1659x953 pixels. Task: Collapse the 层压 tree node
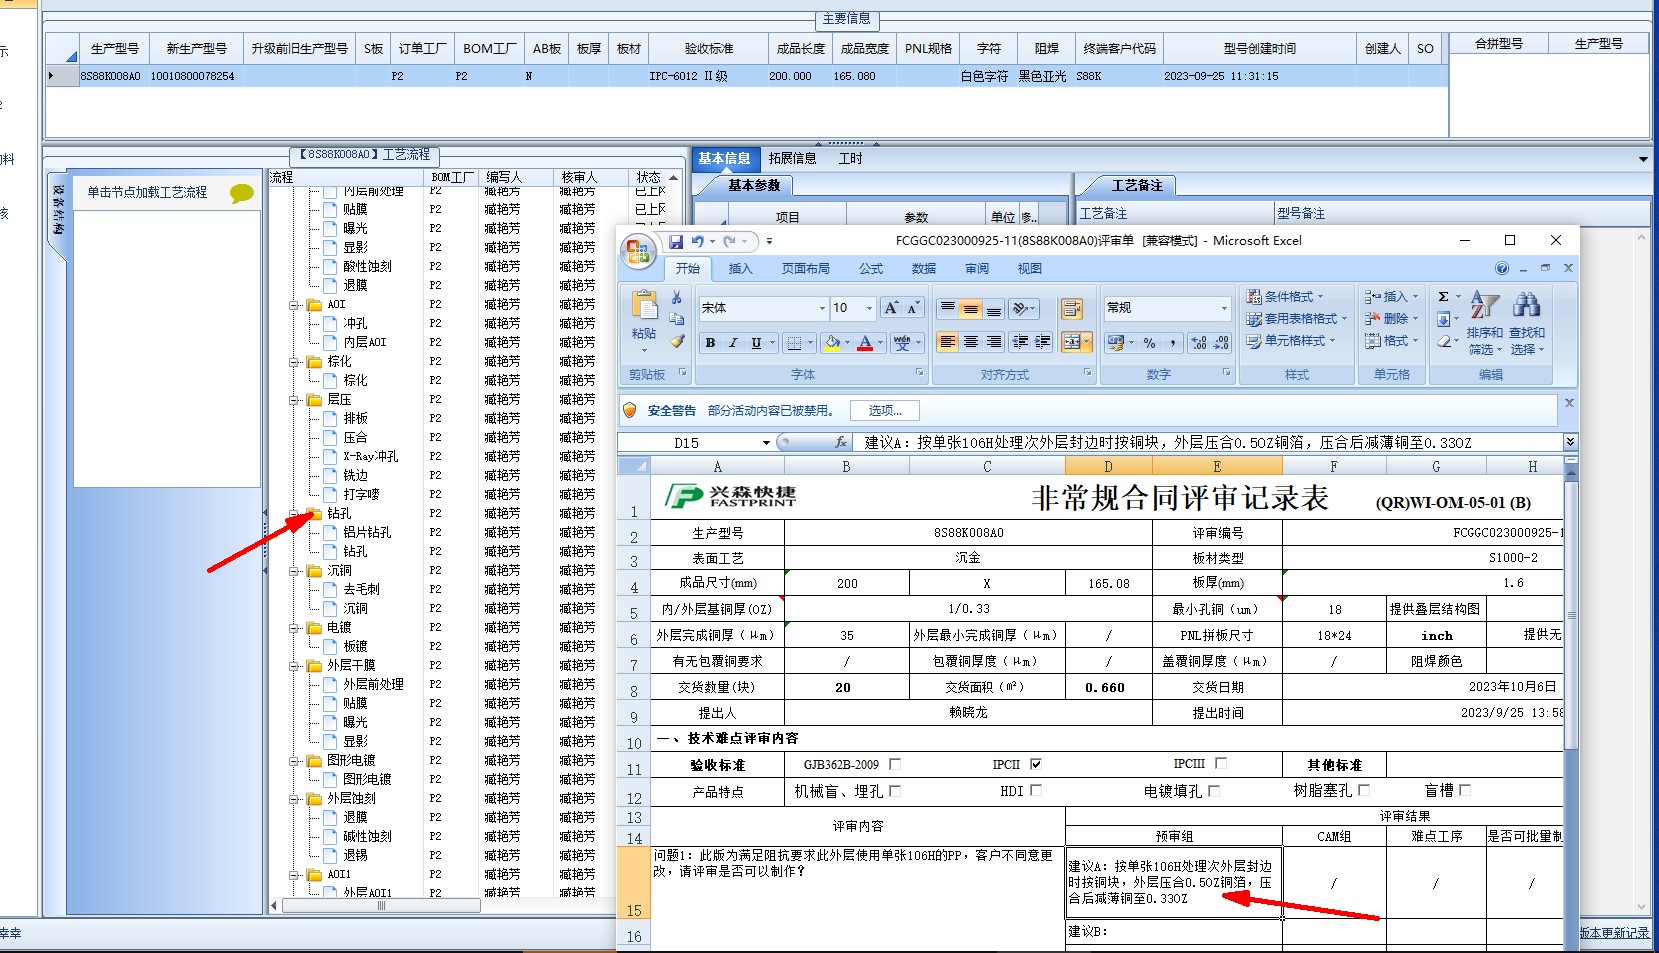pyautogui.click(x=295, y=400)
